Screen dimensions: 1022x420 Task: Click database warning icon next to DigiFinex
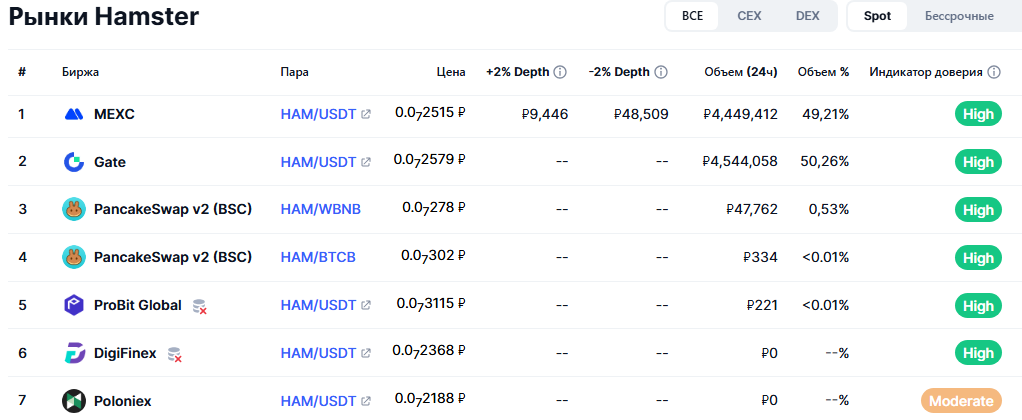point(175,354)
